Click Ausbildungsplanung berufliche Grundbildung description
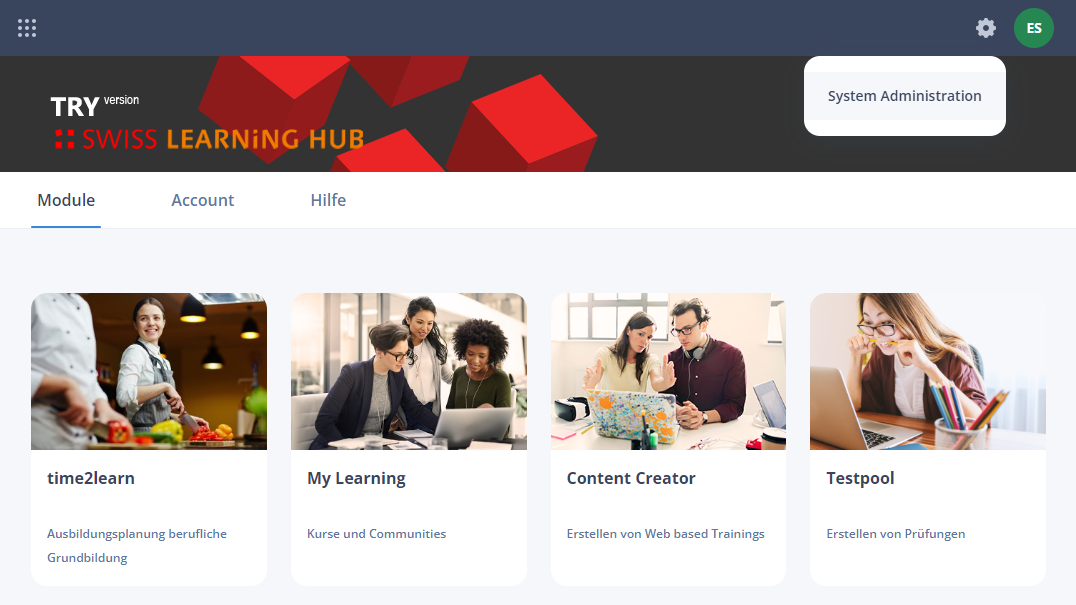Image resolution: width=1076 pixels, height=605 pixels. tap(137, 545)
